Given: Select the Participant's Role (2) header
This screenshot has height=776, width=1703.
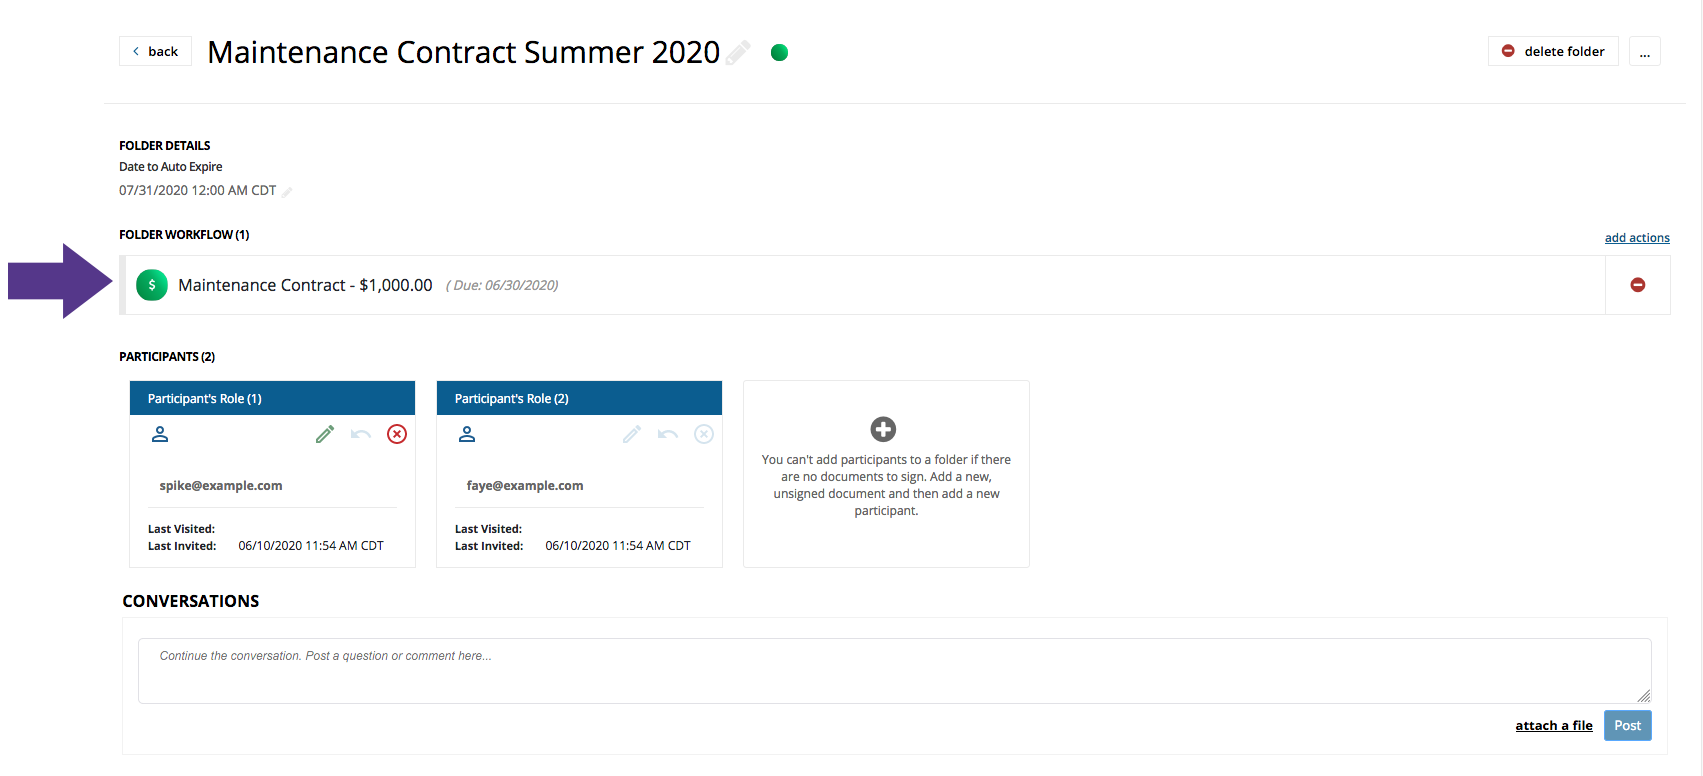Looking at the screenshot, I should (579, 398).
